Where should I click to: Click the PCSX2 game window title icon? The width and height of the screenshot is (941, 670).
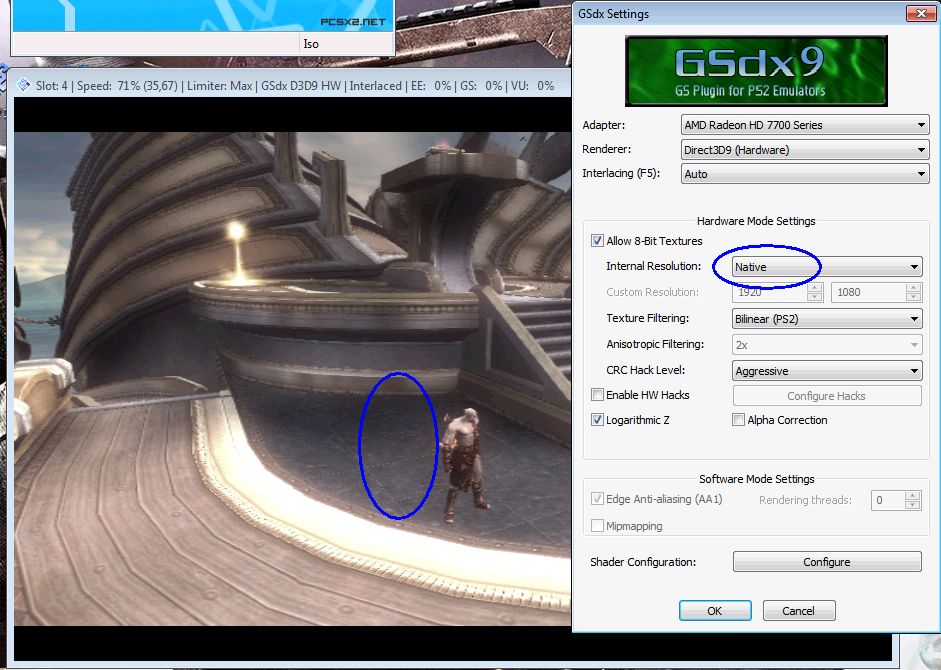23,85
